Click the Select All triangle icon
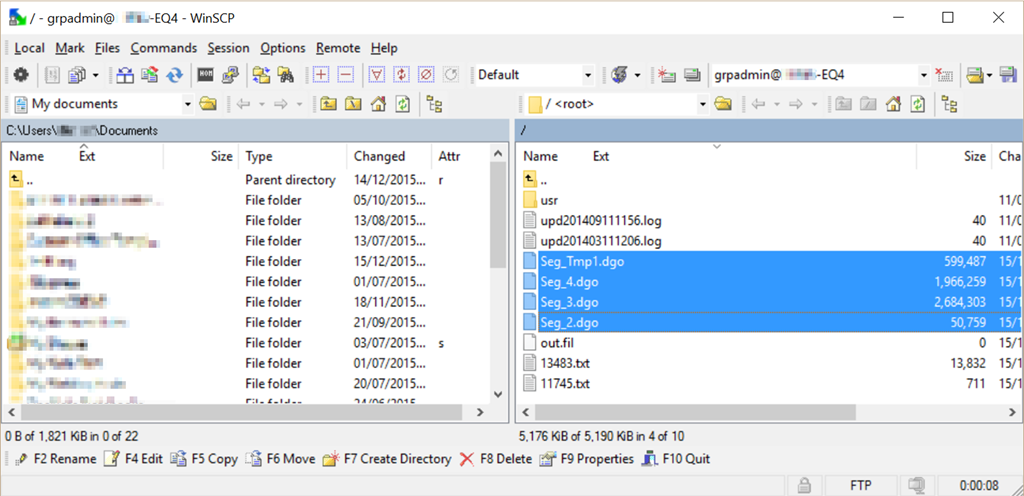The width and height of the screenshot is (1024, 496). click(377, 75)
